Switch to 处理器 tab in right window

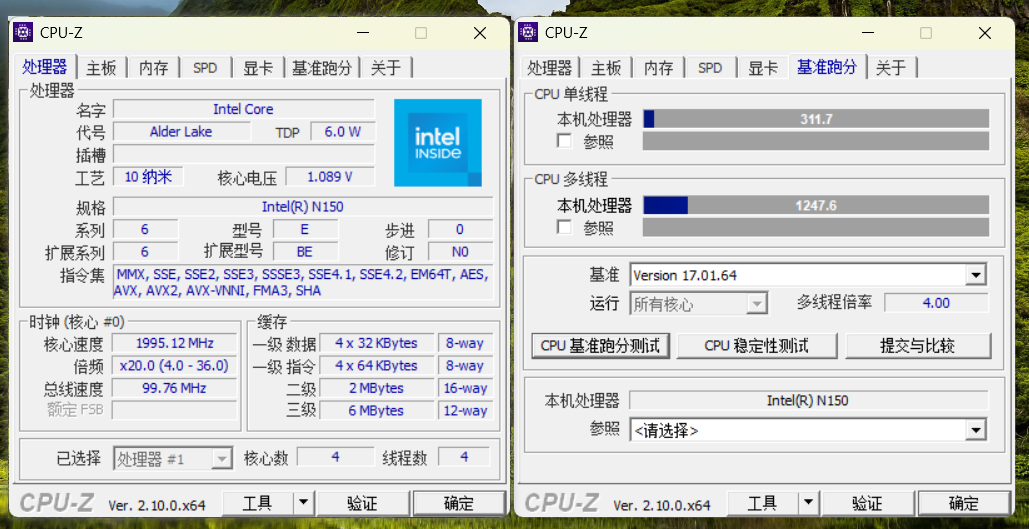point(550,68)
